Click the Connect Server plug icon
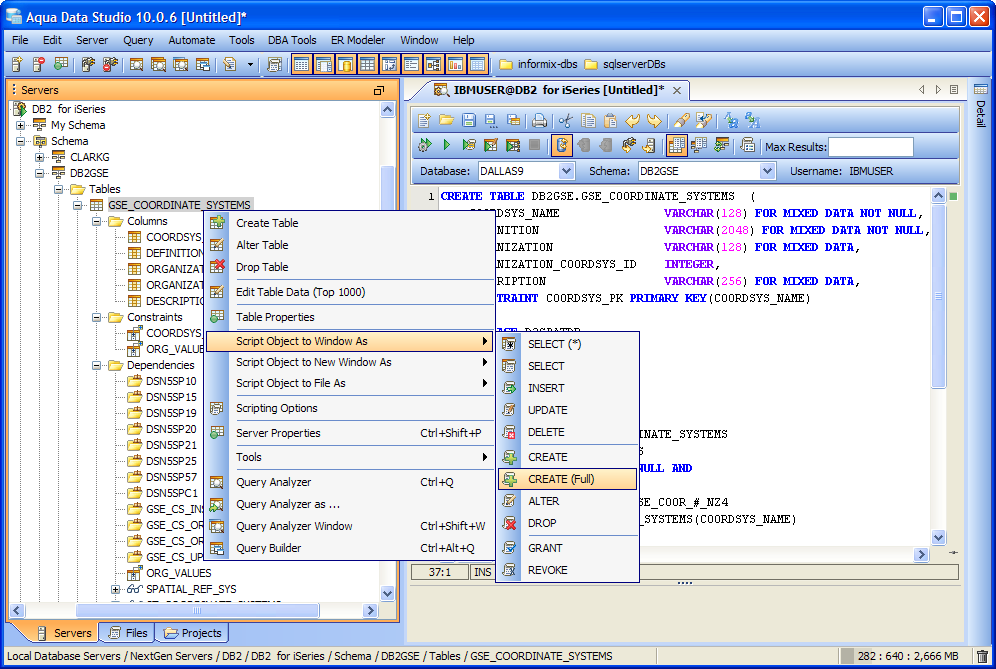 88,64
